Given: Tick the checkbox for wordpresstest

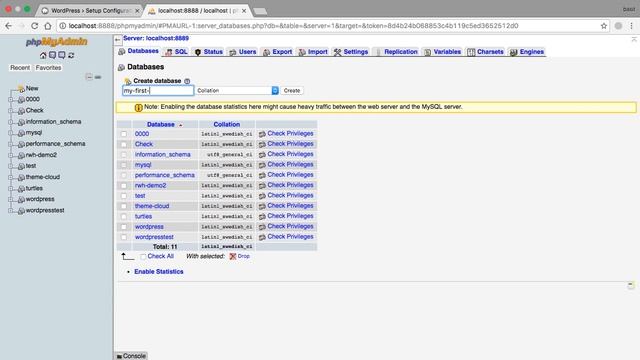Looking at the screenshot, I should click(x=124, y=237).
